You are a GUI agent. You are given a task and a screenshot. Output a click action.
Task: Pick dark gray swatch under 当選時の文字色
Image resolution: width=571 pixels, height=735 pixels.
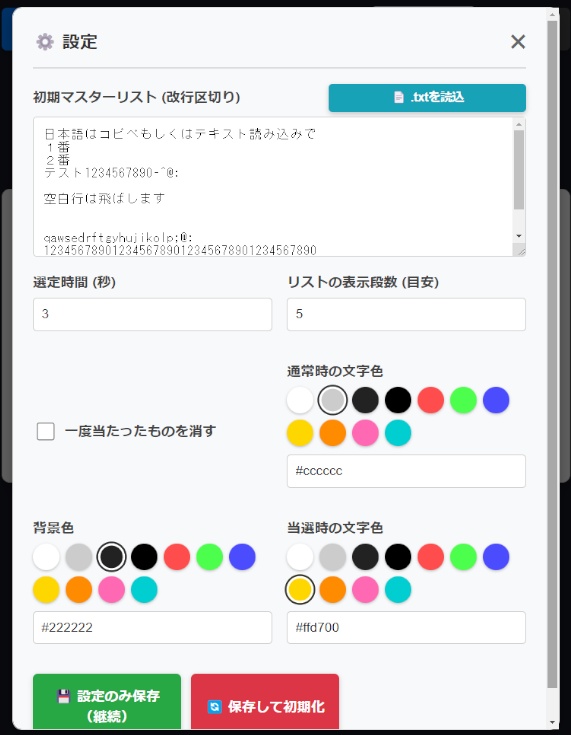(x=365, y=557)
